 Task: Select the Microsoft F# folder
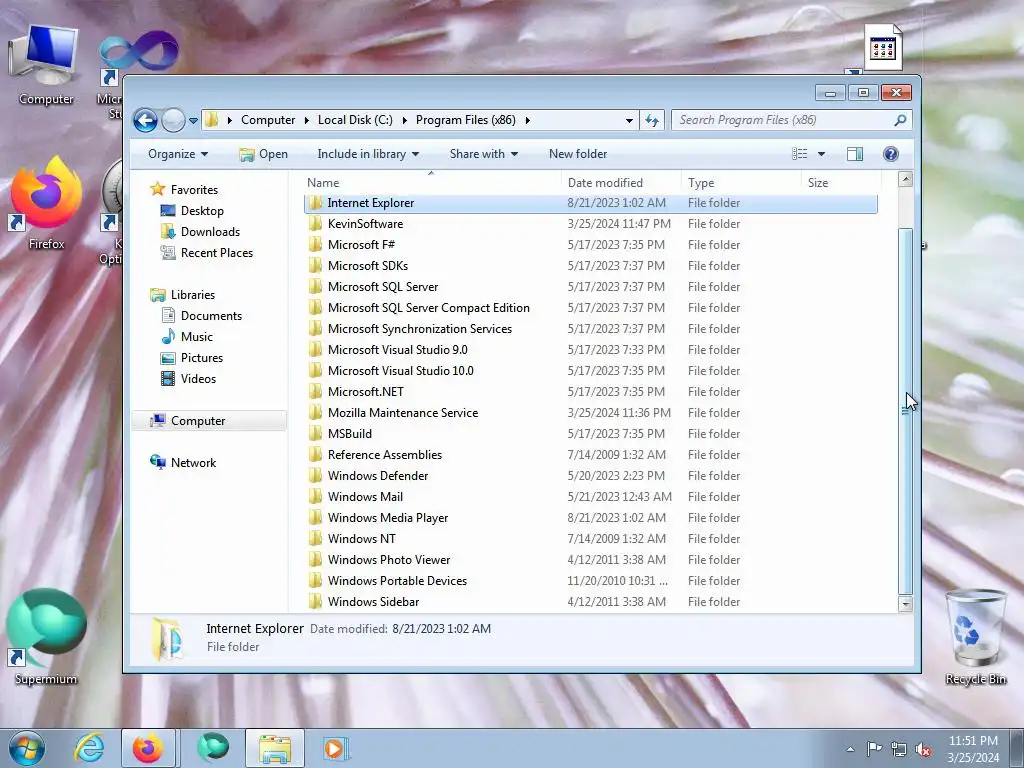click(361, 245)
